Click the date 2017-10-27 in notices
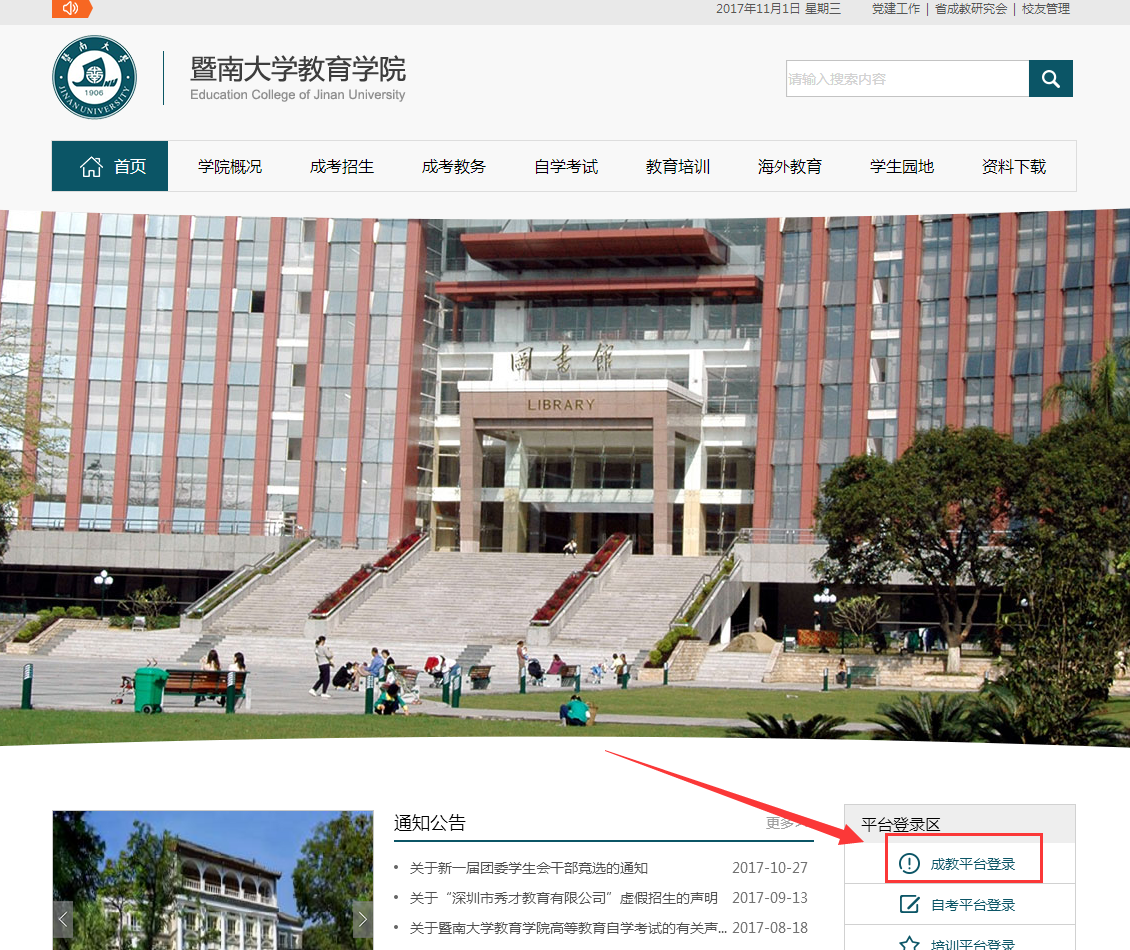This screenshot has width=1130, height=950. pos(770,868)
